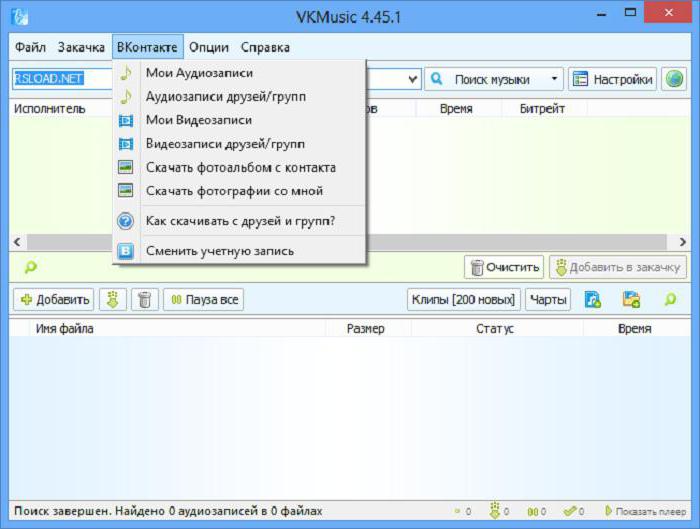The image size is (700, 529).
Task: Click the horizontal scrollbar left arrow
Action: pyautogui.click(x=17, y=242)
